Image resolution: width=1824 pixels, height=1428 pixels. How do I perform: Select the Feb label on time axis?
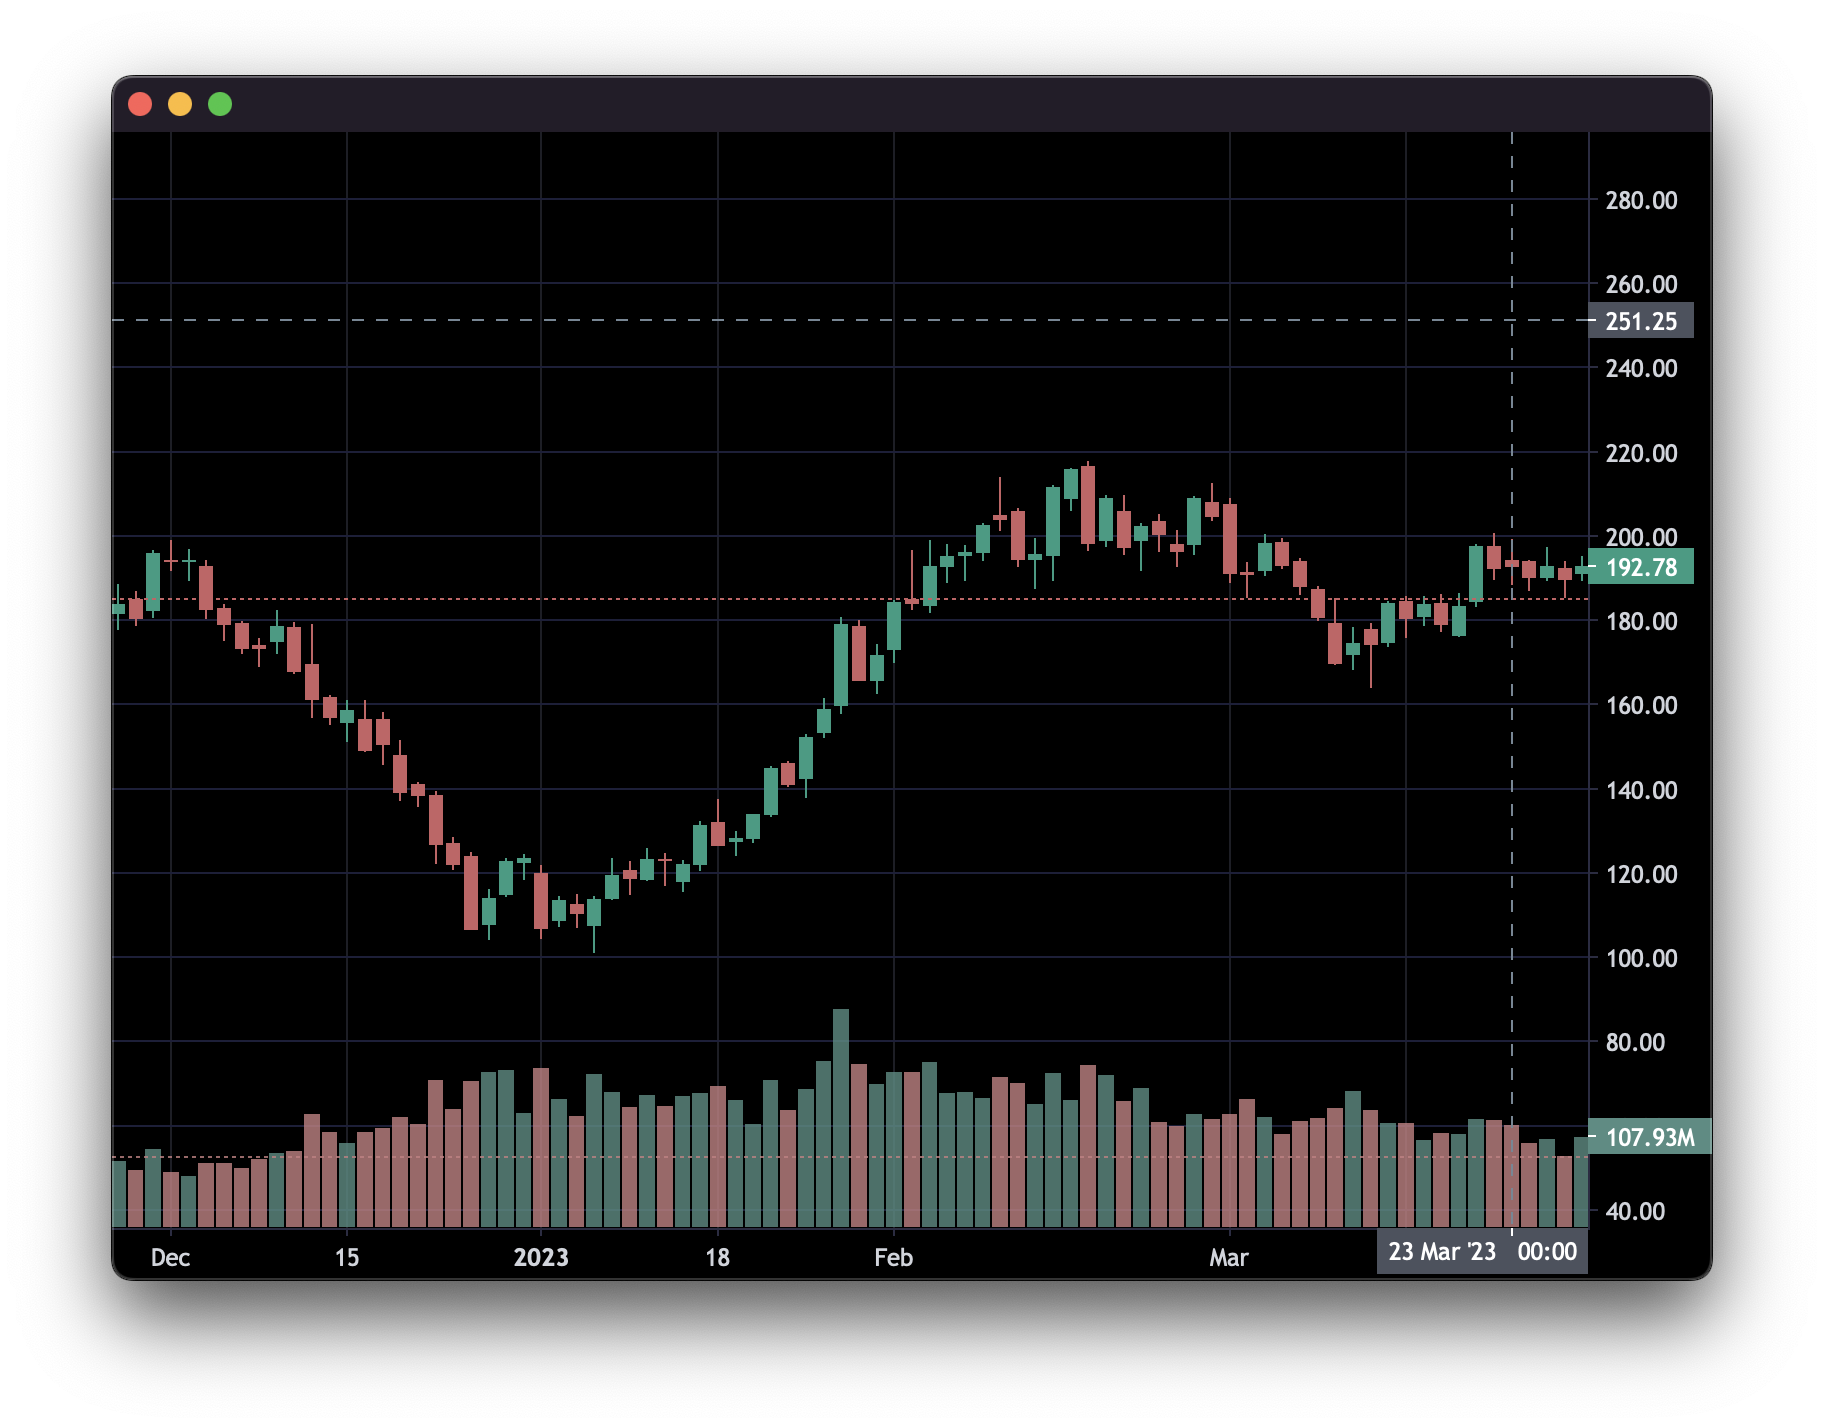click(893, 1257)
